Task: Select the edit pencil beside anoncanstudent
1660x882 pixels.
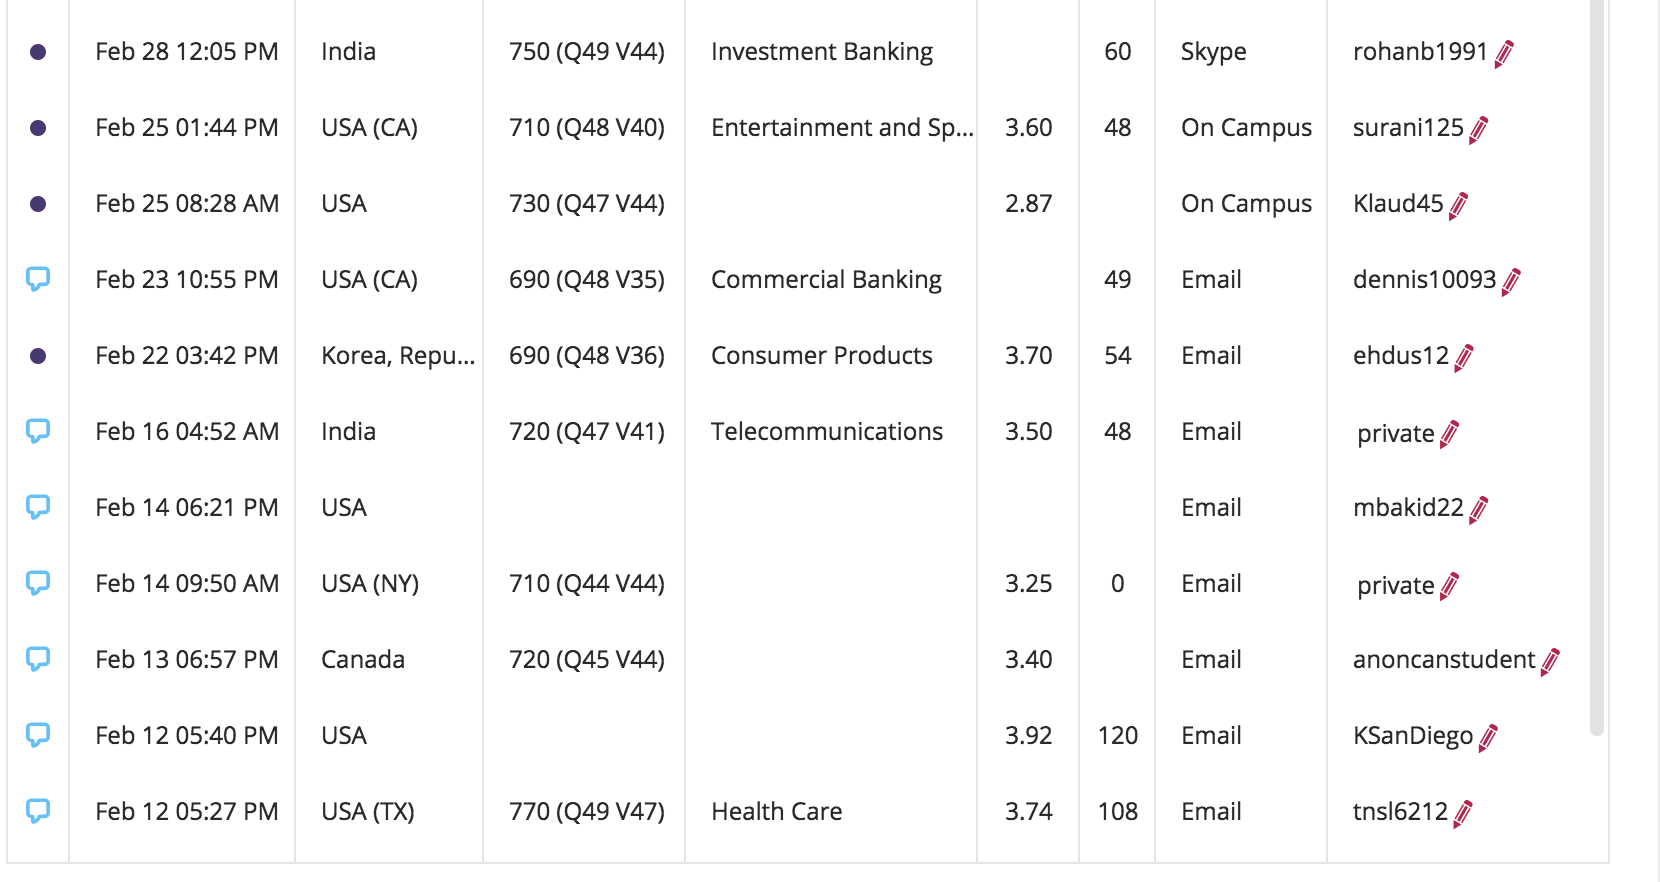Action: coord(1550,661)
